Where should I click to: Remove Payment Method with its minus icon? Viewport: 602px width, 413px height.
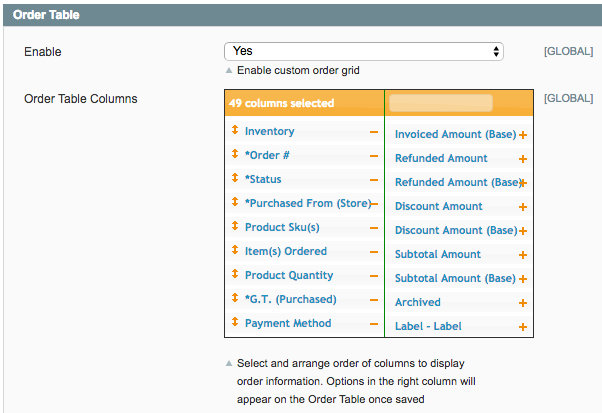tap(374, 324)
